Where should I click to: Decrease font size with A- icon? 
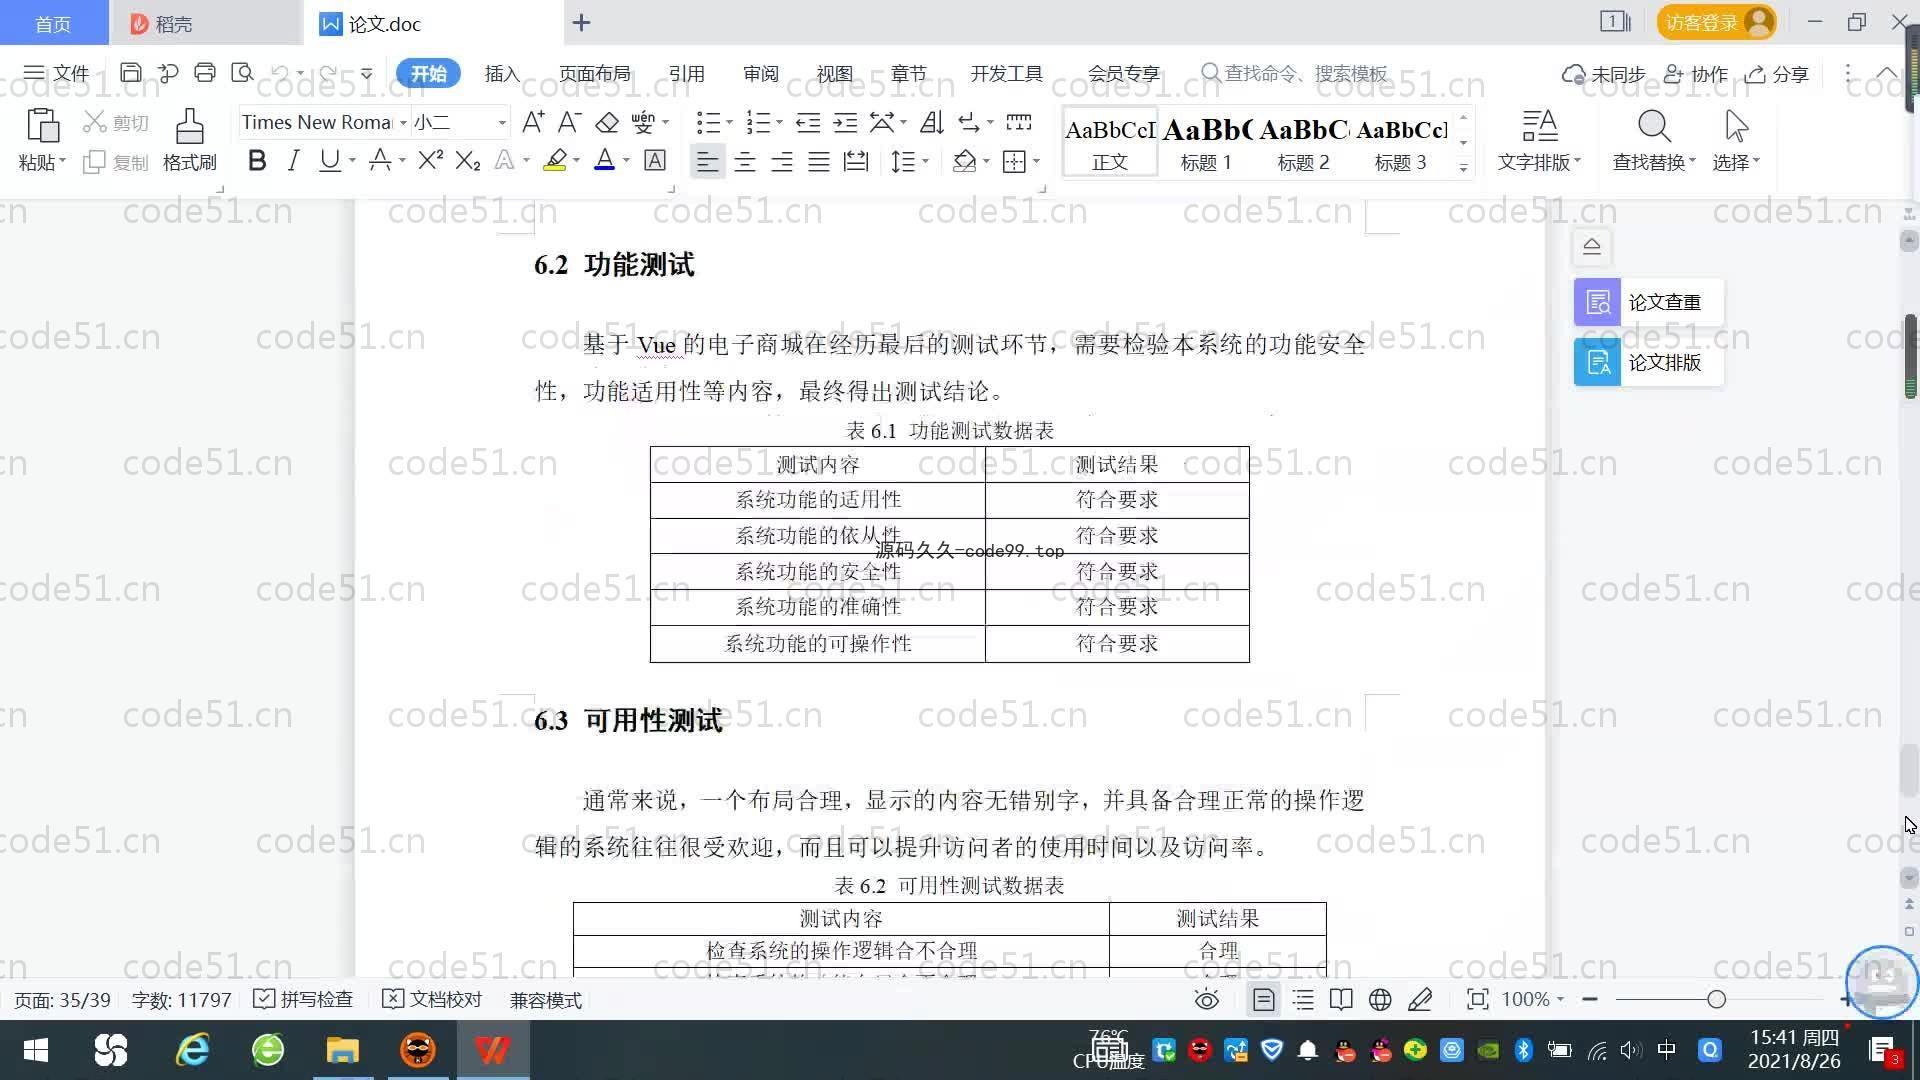point(569,123)
